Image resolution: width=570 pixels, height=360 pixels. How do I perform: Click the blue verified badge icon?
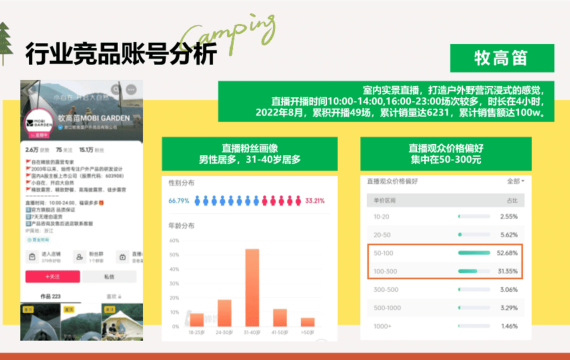point(60,127)
